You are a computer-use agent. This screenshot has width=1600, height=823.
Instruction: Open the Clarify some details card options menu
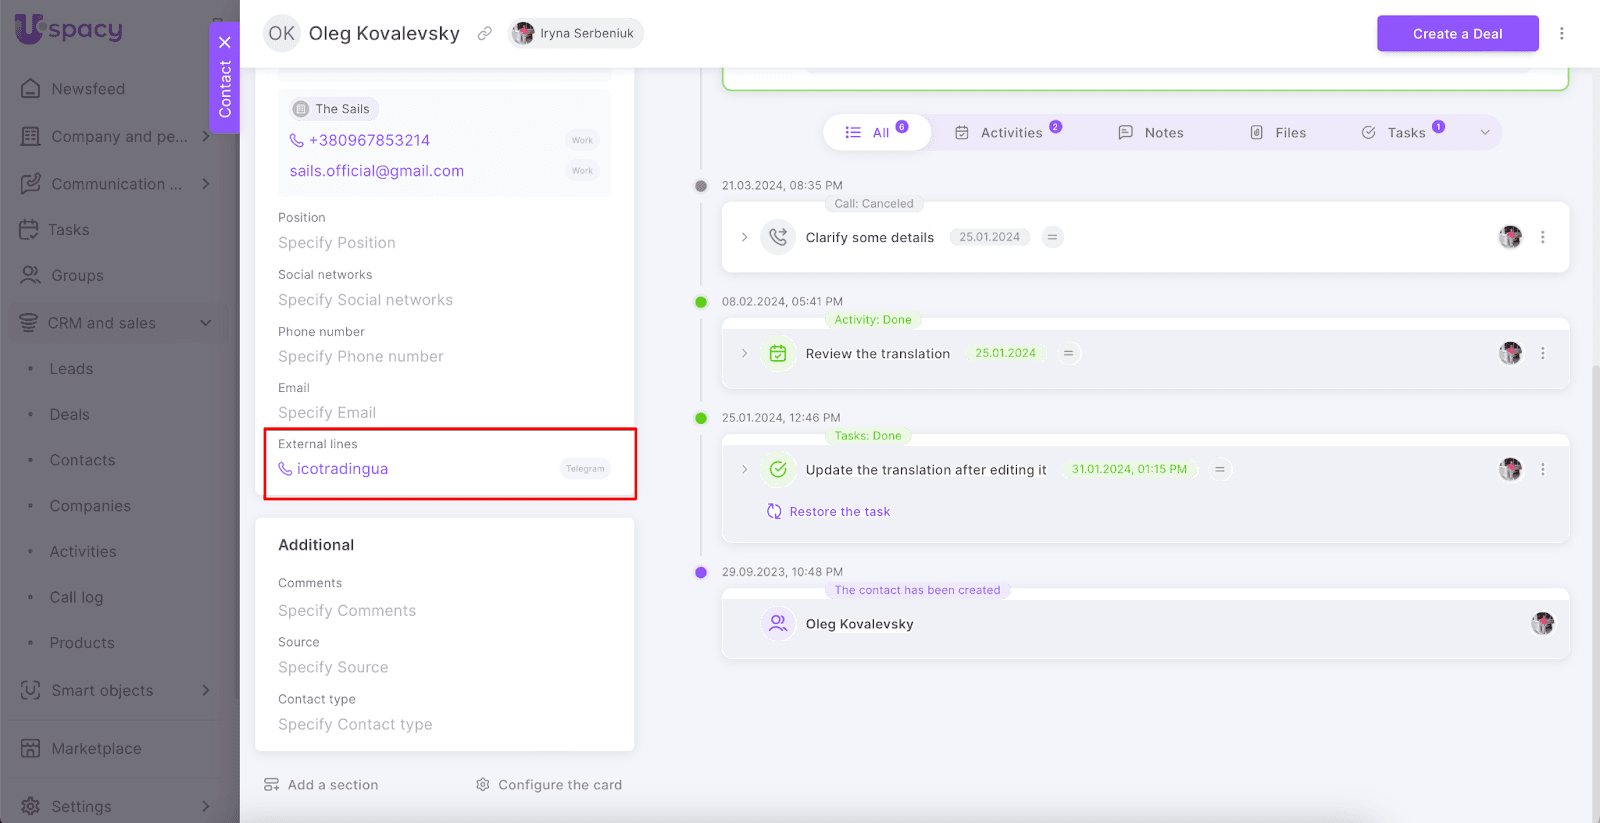click(x=1542, y=238)
